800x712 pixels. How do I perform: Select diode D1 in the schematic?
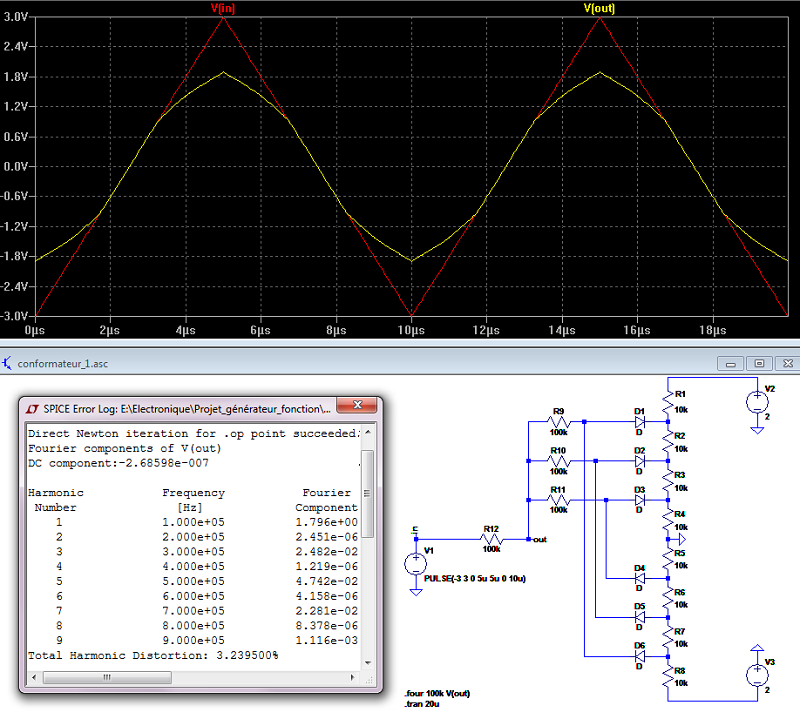tap(639, 422)
